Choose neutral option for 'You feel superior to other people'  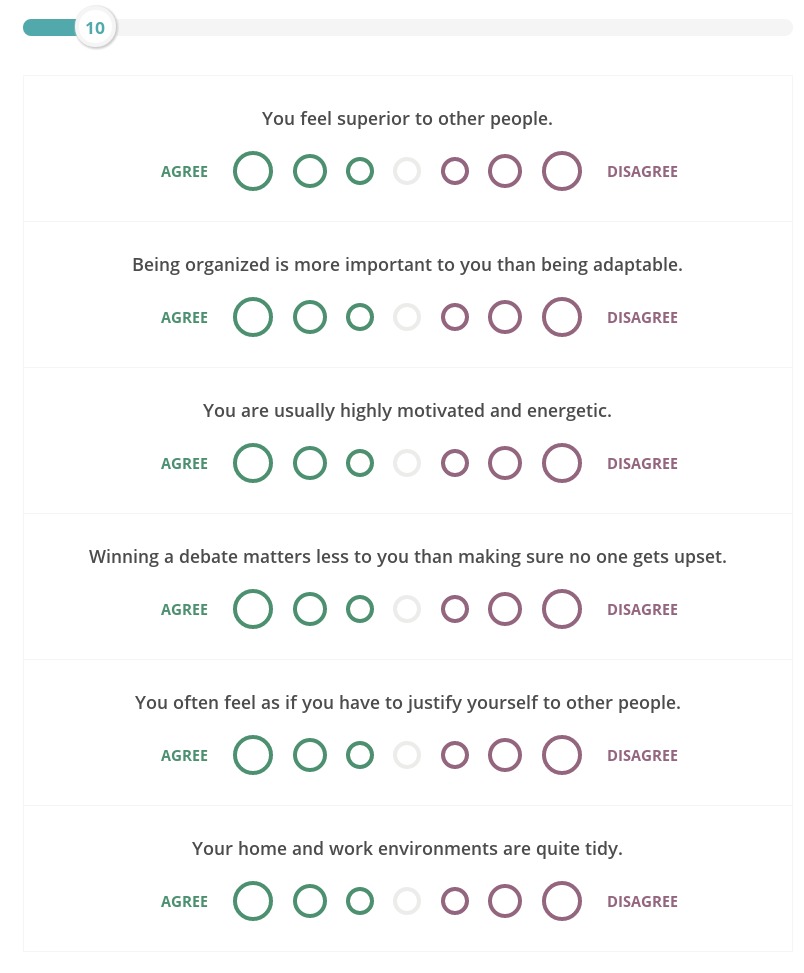[x=407, y=171]
